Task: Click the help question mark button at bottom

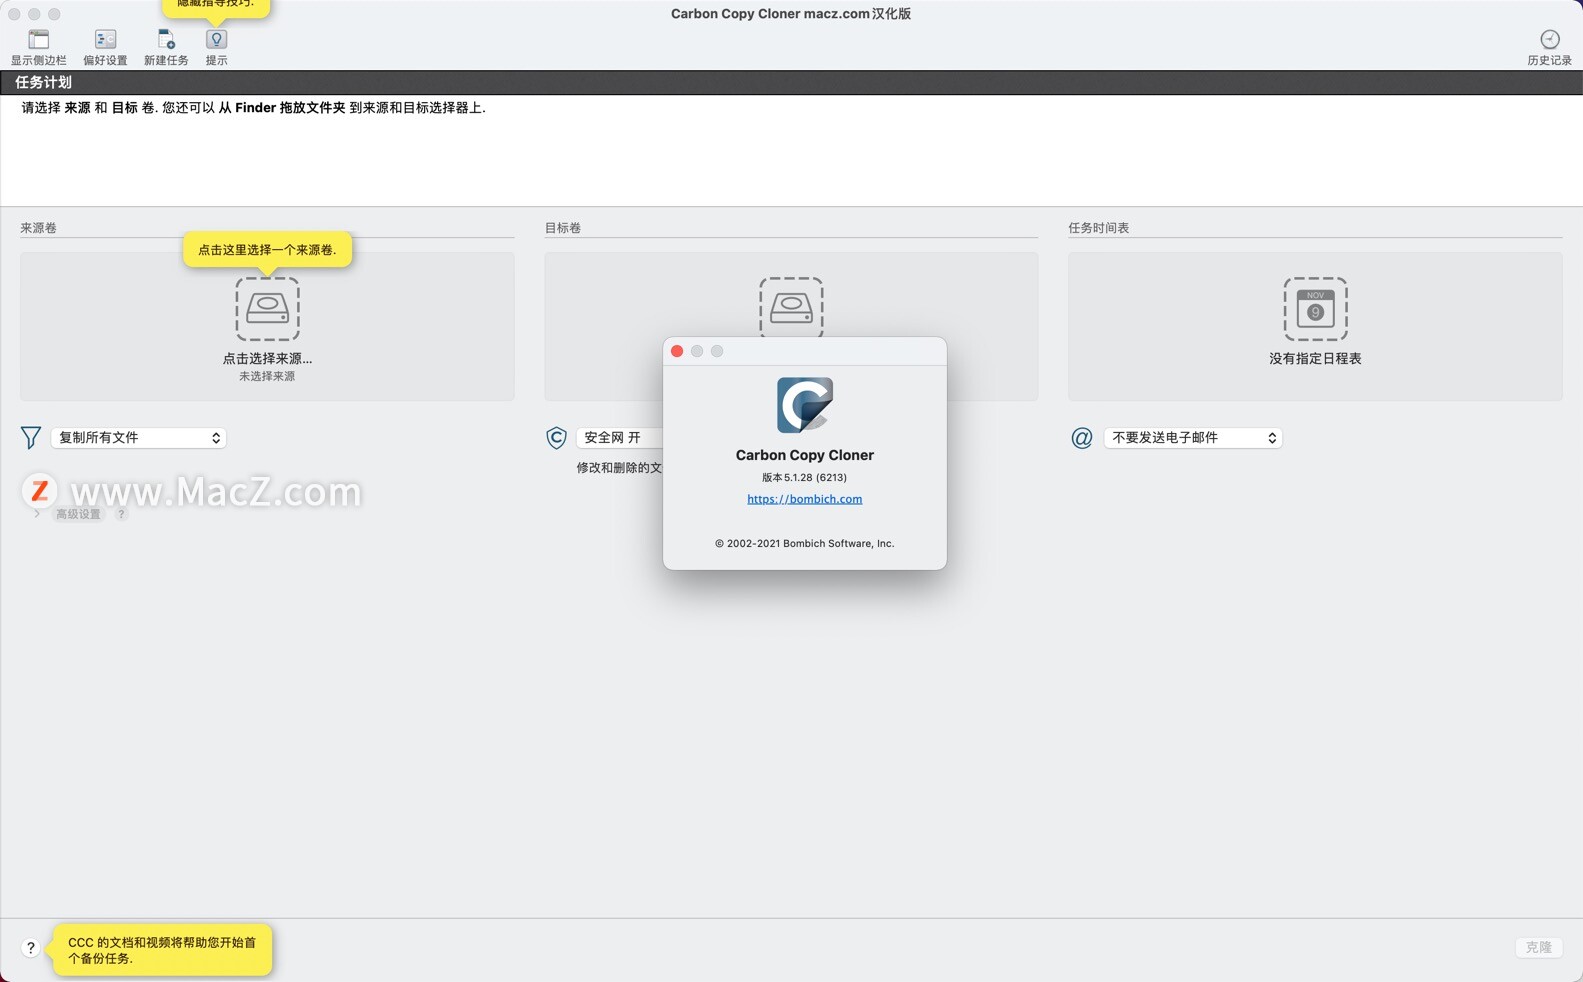Action: tap(31, 948)
